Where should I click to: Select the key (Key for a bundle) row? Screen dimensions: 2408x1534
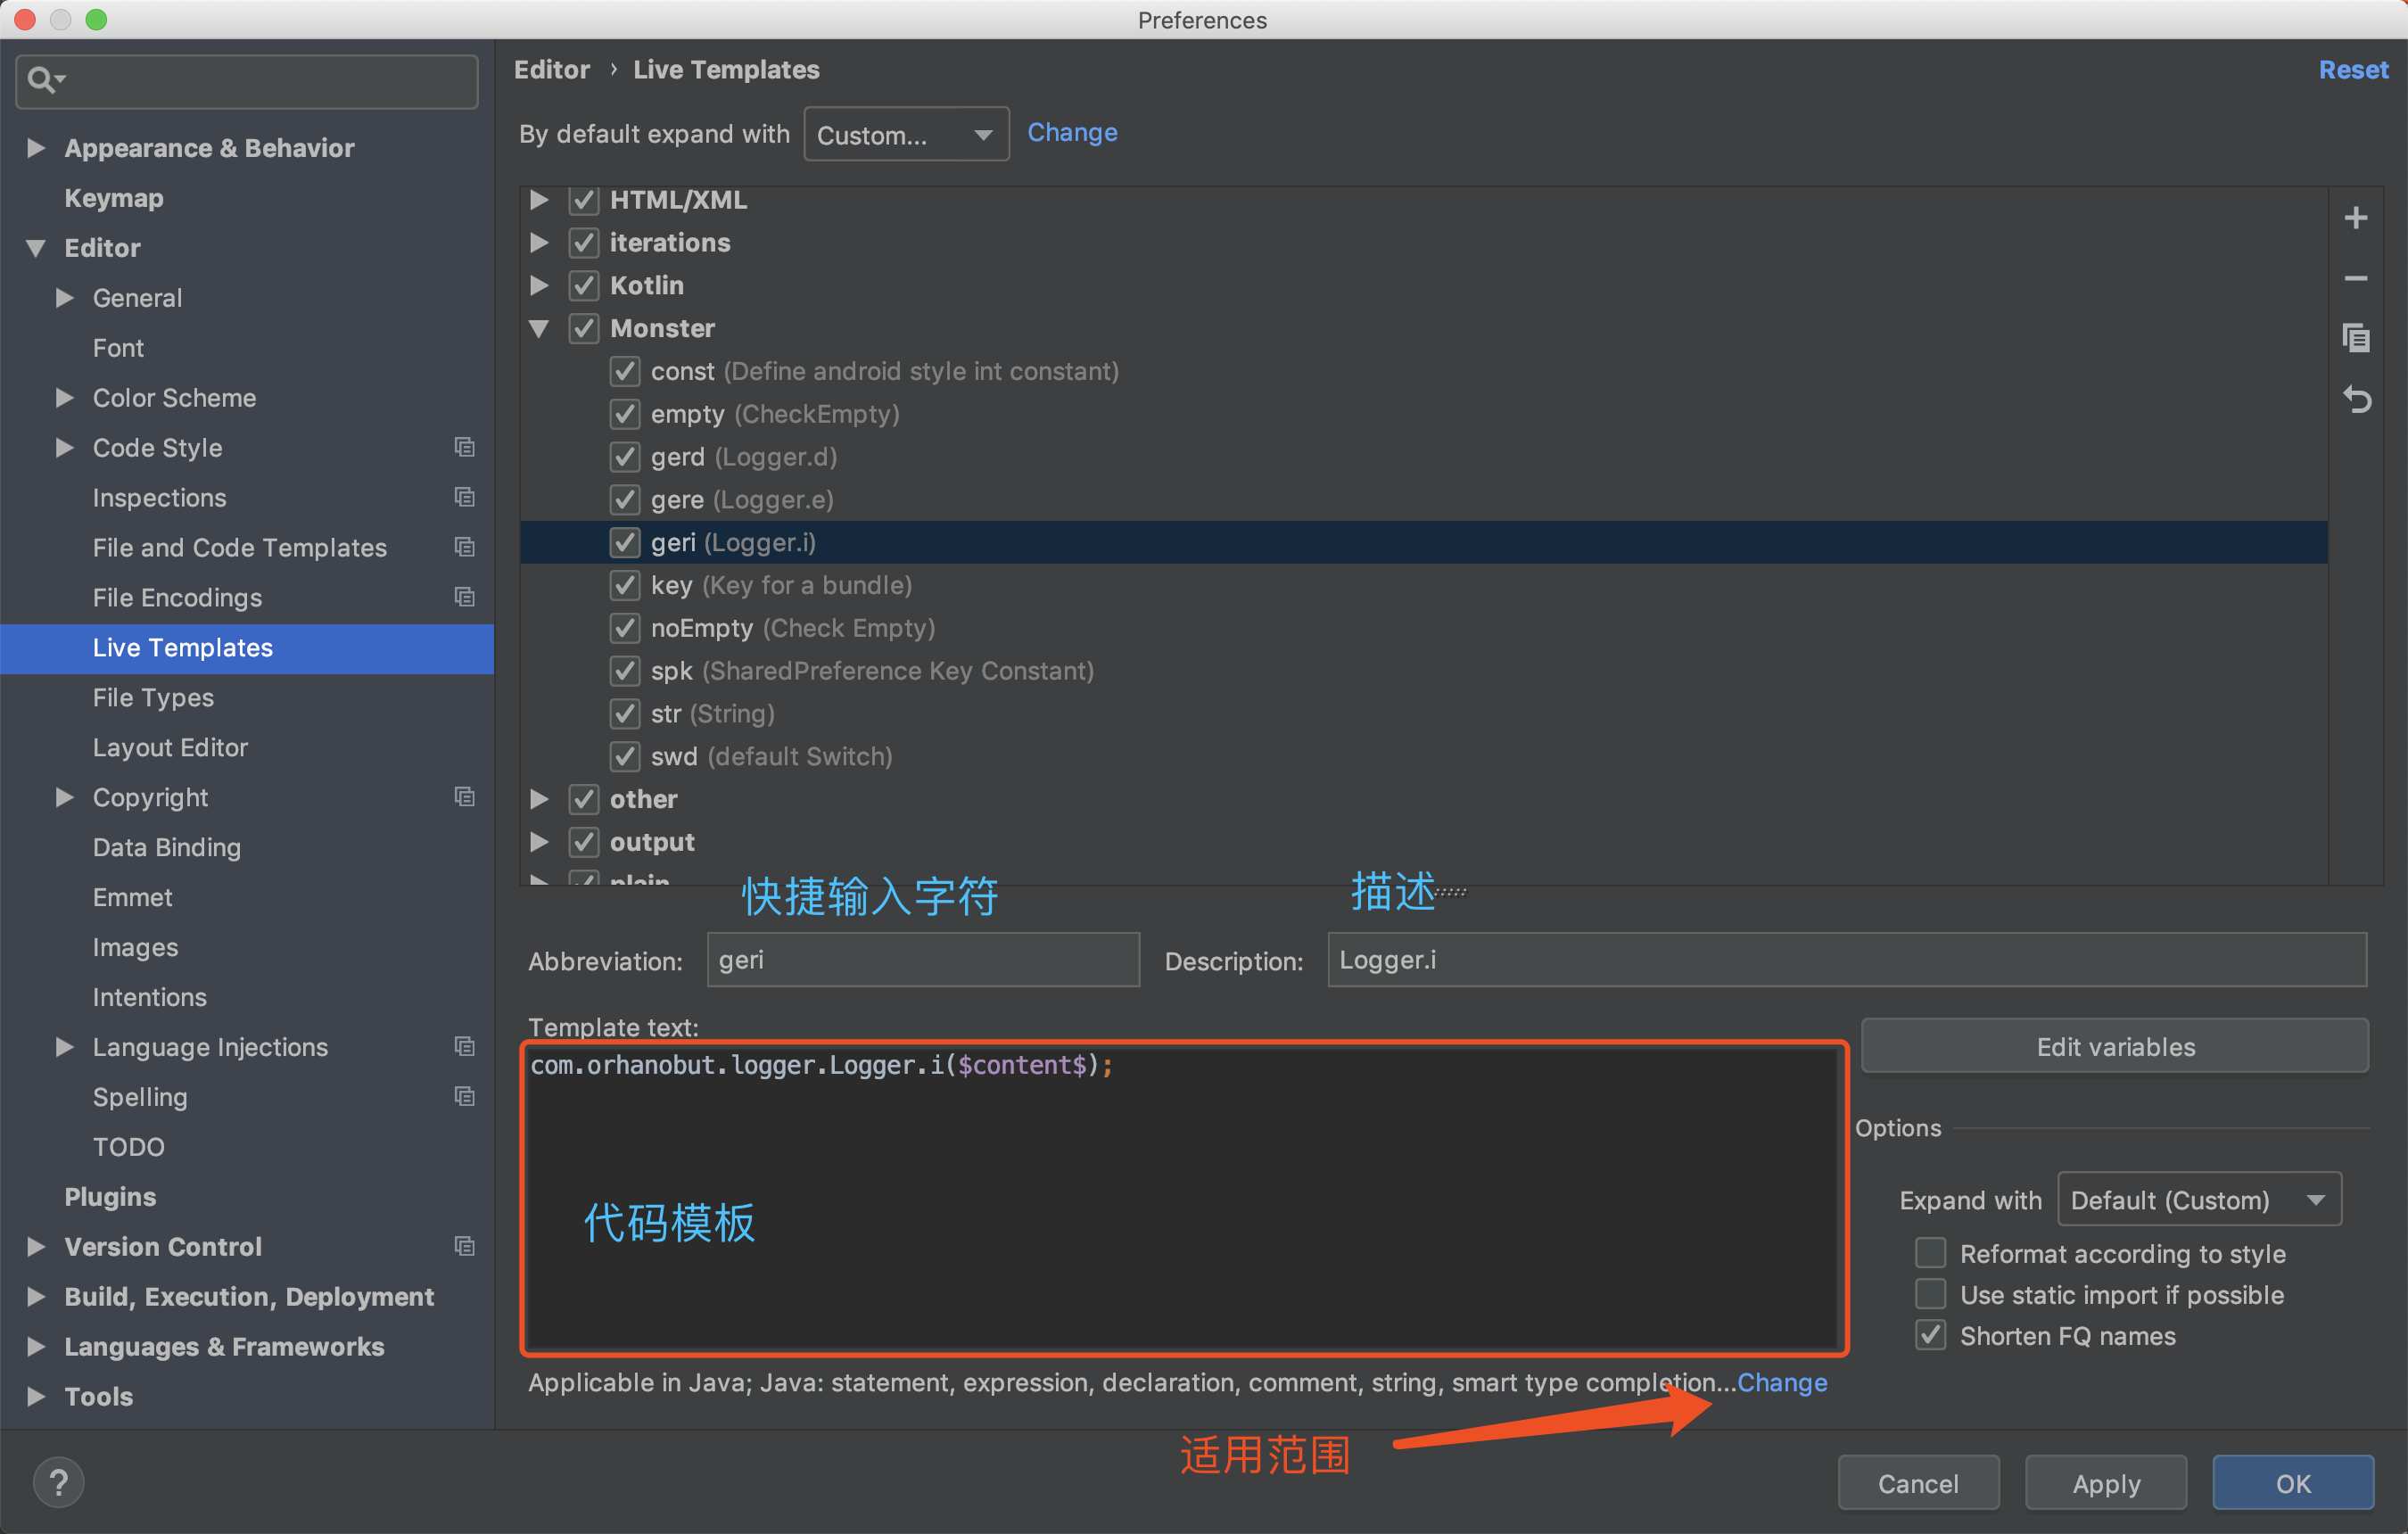point(1424,585)
